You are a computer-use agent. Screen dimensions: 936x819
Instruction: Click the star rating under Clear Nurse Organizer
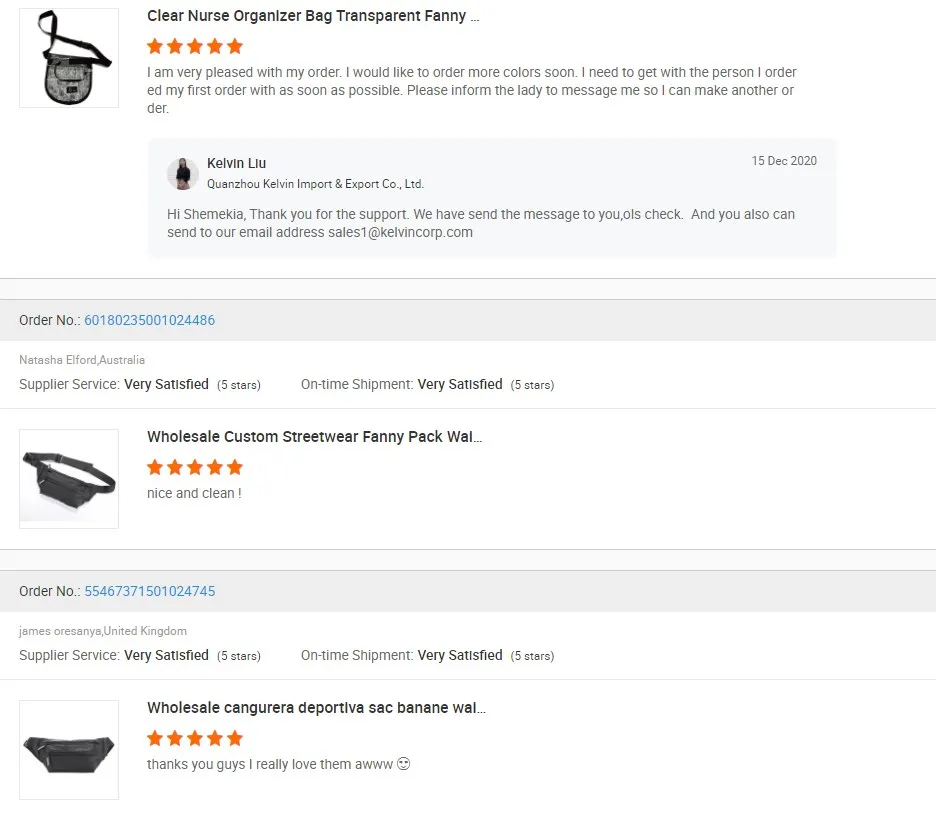(x=195, y=46)
